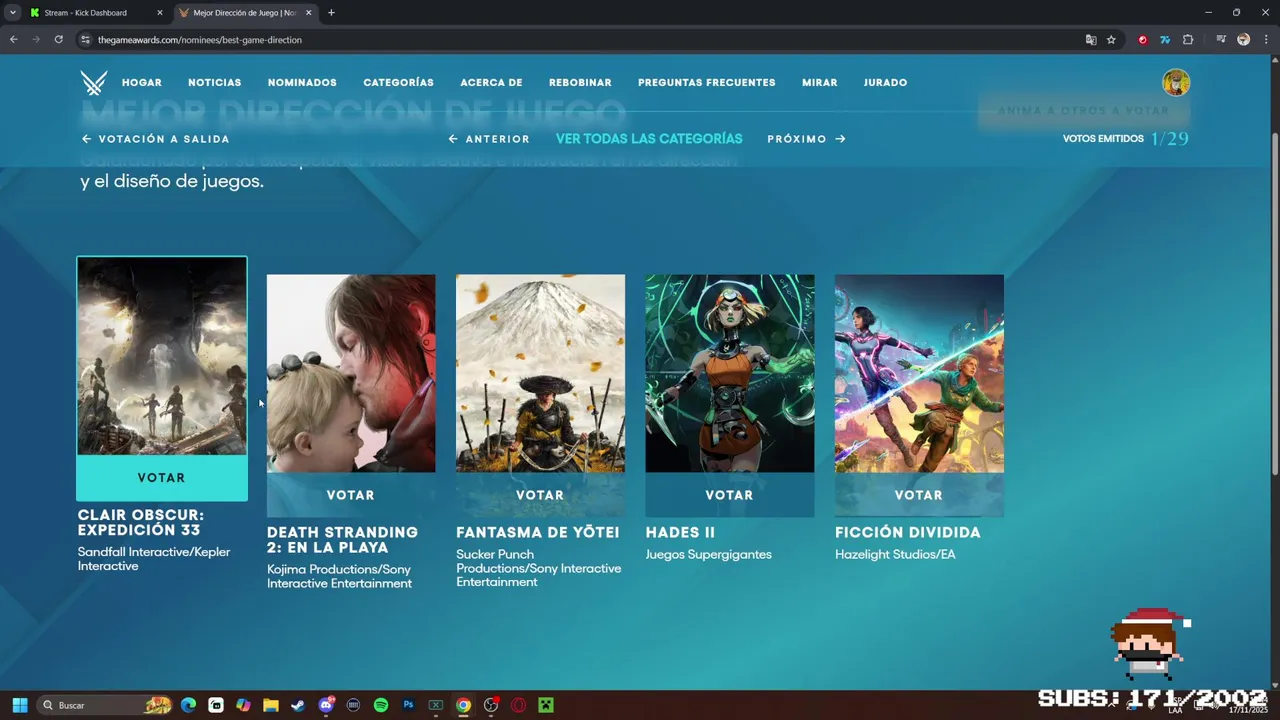This screenshot has height=720, width=1280.
Task: Open File Explorer from the taskbar
Action: pos(270,705)
